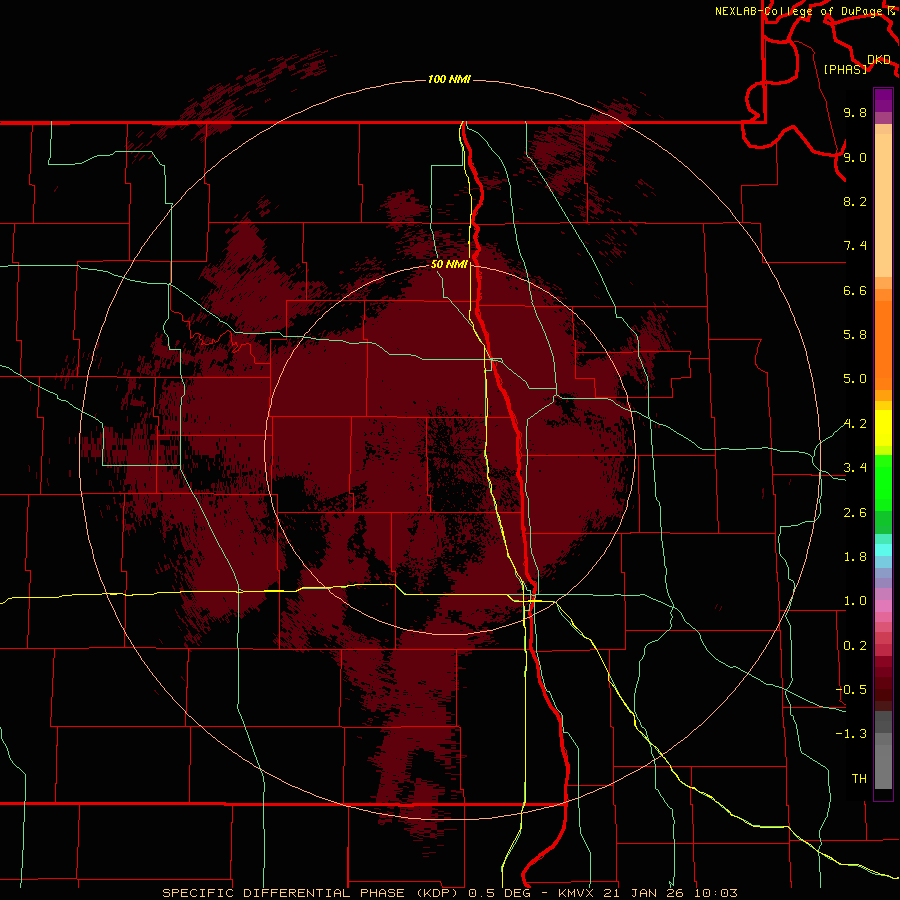Pick the purple segment atop the color bar

point(883,100)
